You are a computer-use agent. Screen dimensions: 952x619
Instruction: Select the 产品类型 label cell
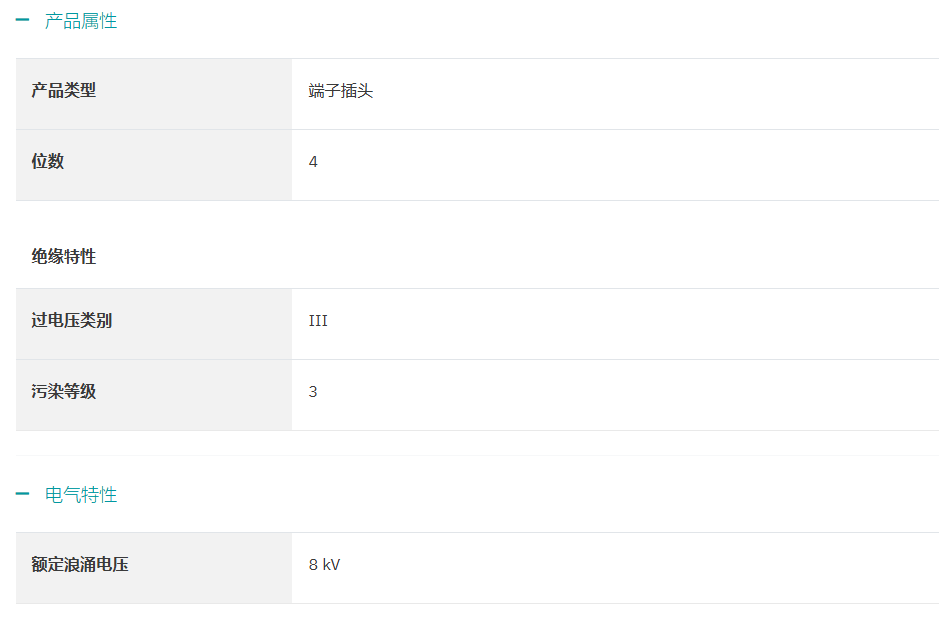154,94
